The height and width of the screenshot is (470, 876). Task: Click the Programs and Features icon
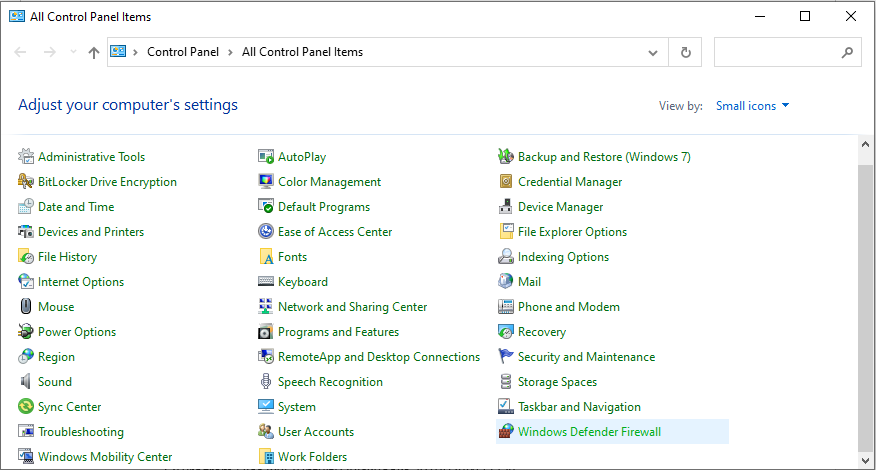point(266,332)
